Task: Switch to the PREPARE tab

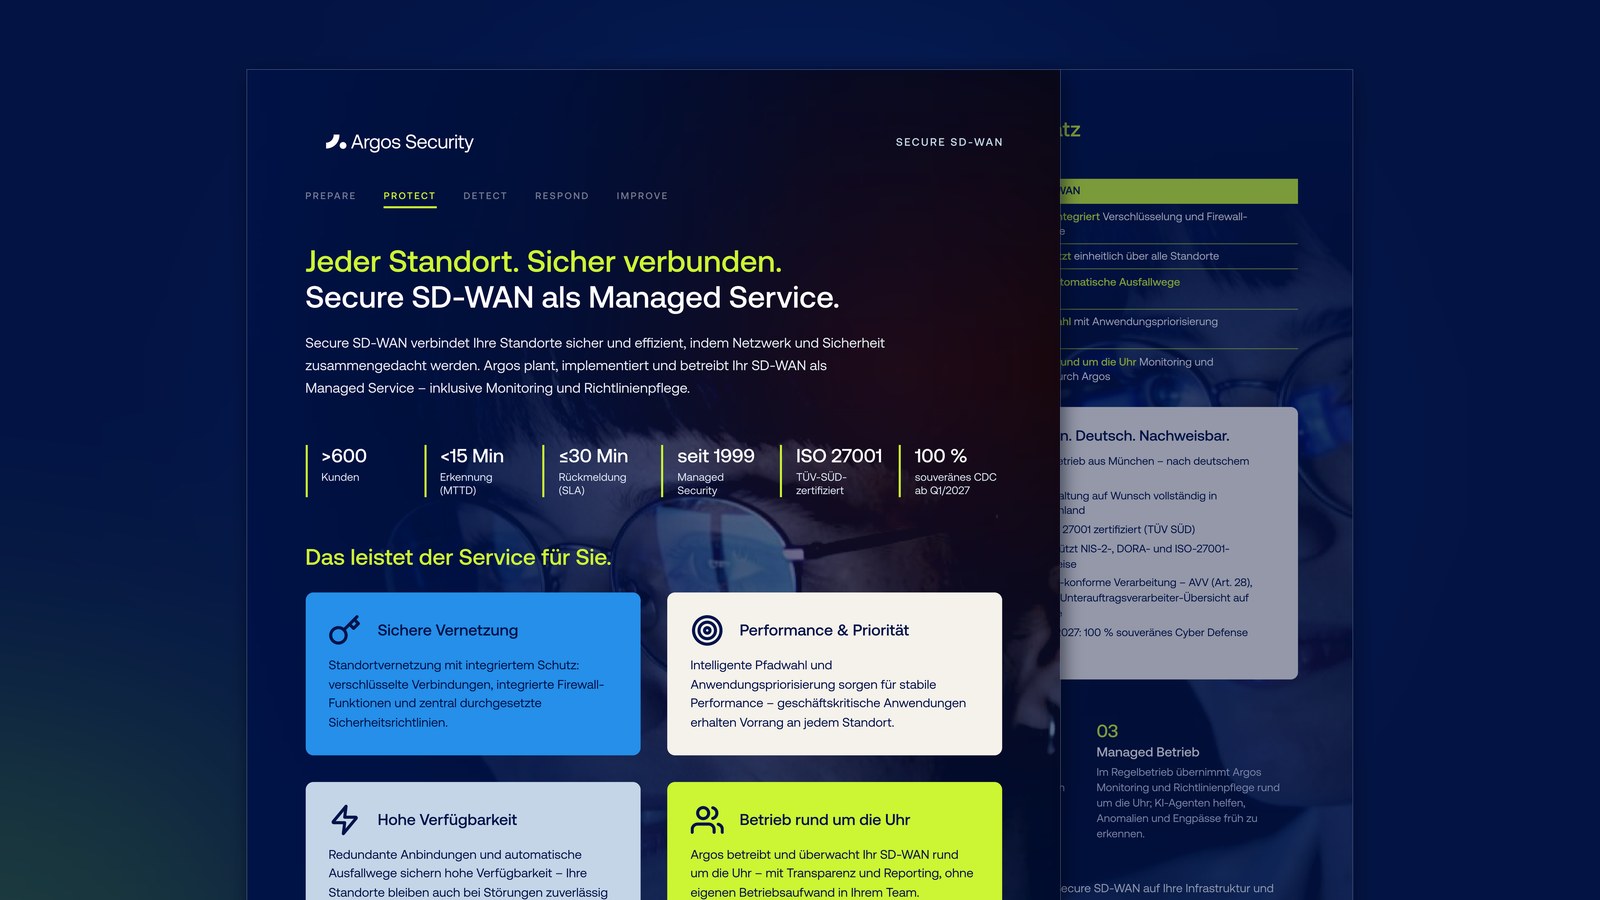Action: pyautogui.click(x=331, y=196)
